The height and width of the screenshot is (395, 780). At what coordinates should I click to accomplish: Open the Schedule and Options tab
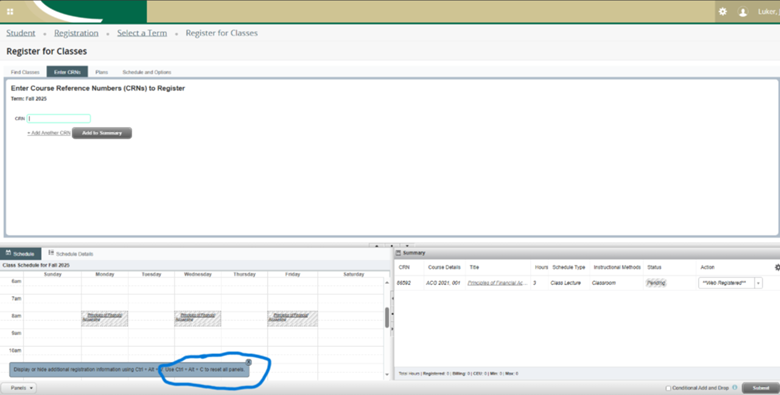[147, 72]
